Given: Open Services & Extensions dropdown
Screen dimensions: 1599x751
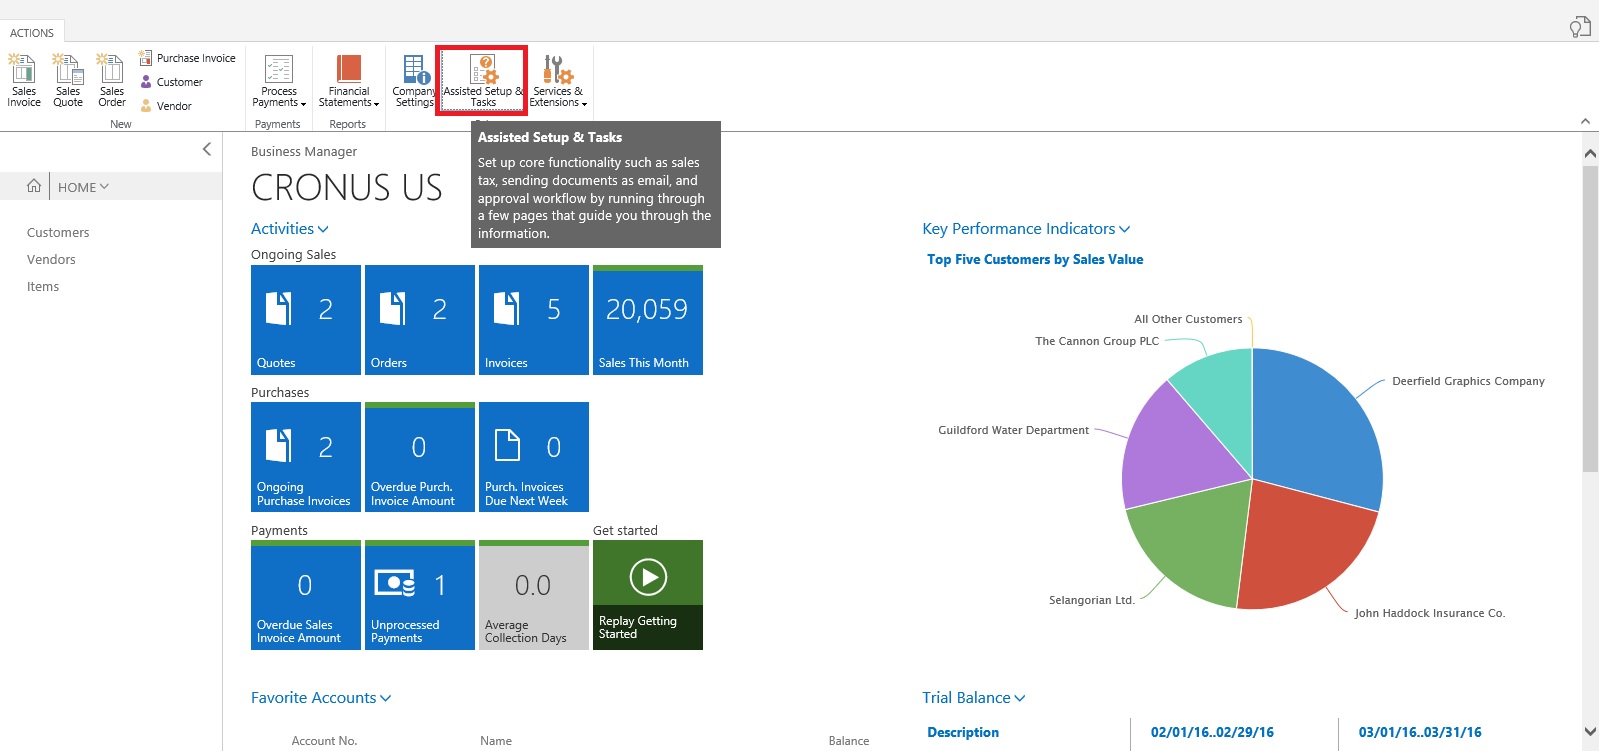Looking at the screenshot, I should (x=557, y=81).
